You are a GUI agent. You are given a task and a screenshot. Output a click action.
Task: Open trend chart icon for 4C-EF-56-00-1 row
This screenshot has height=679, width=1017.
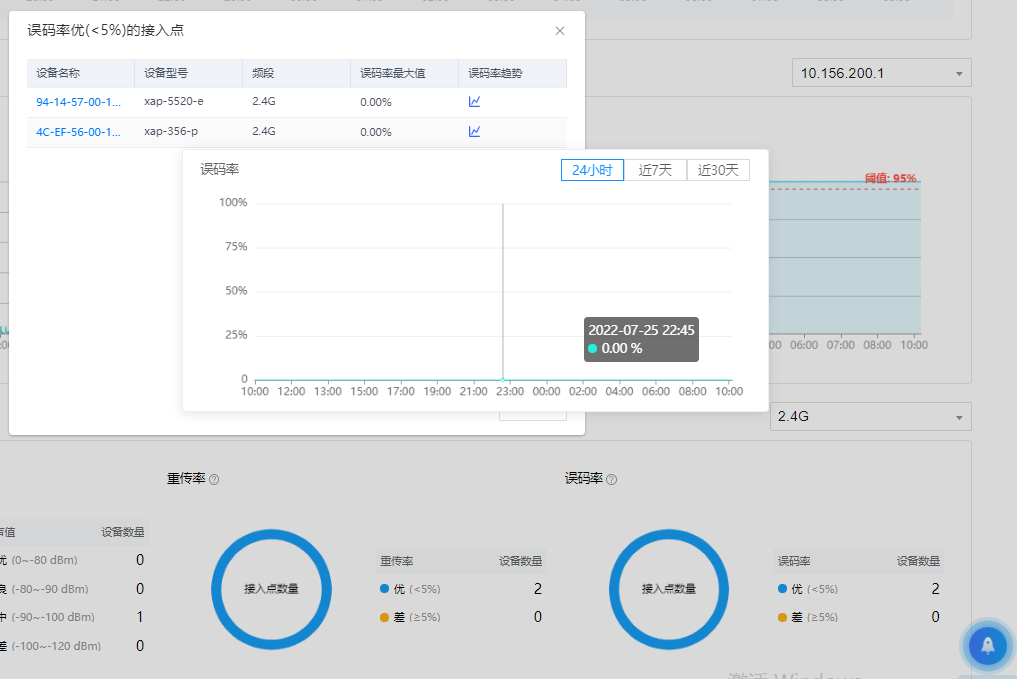pyautogui.click(x=475, y=132)
